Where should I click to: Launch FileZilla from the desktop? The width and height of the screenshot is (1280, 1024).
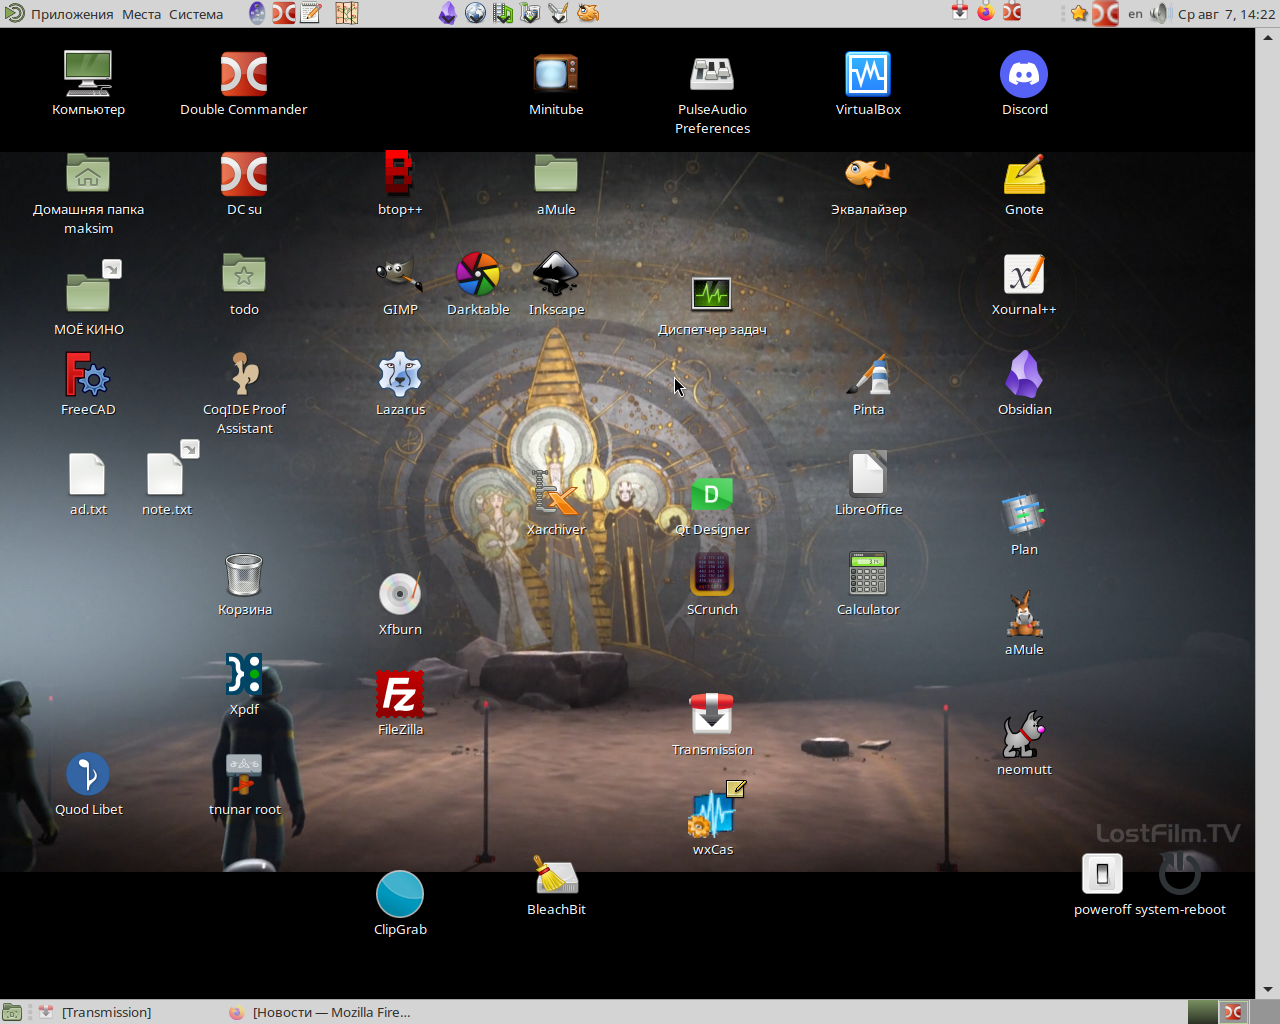400,695
